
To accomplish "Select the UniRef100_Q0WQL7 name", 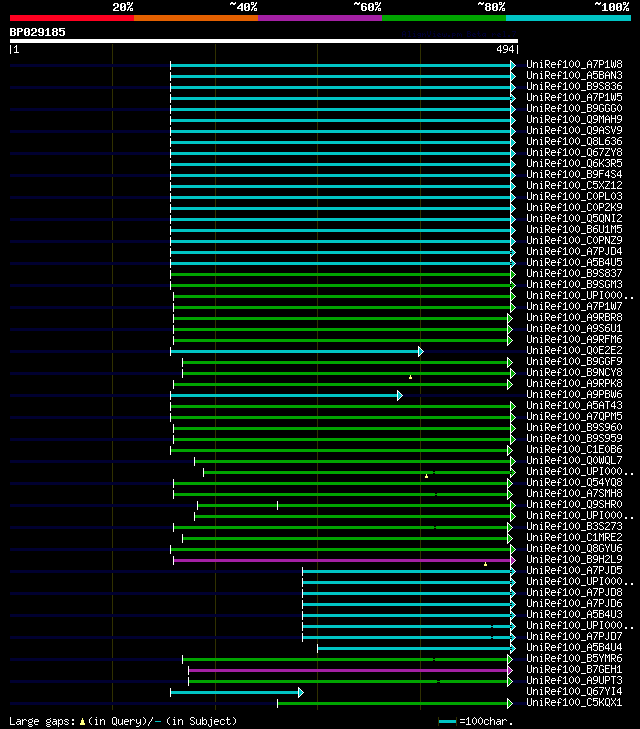I will [x=574, y=460].
